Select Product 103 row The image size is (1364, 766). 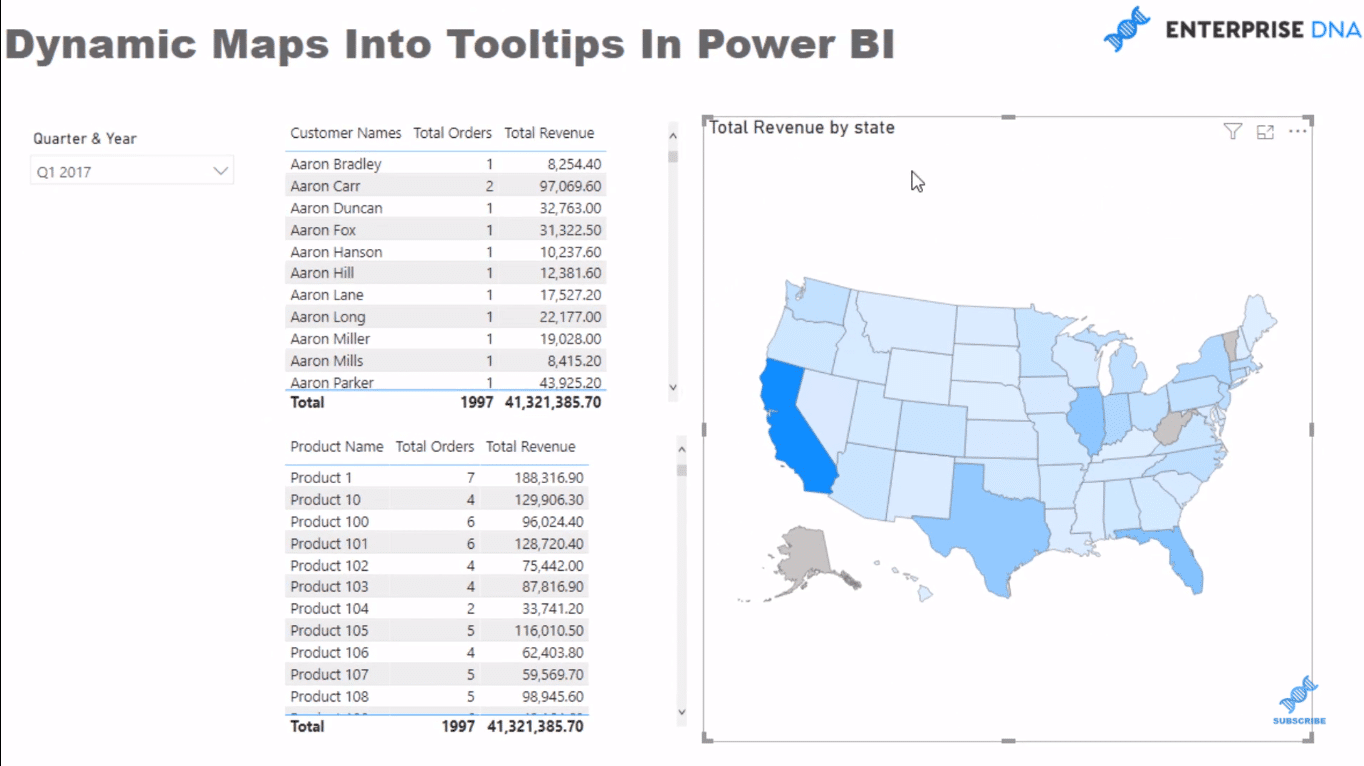tap(437, 587)
